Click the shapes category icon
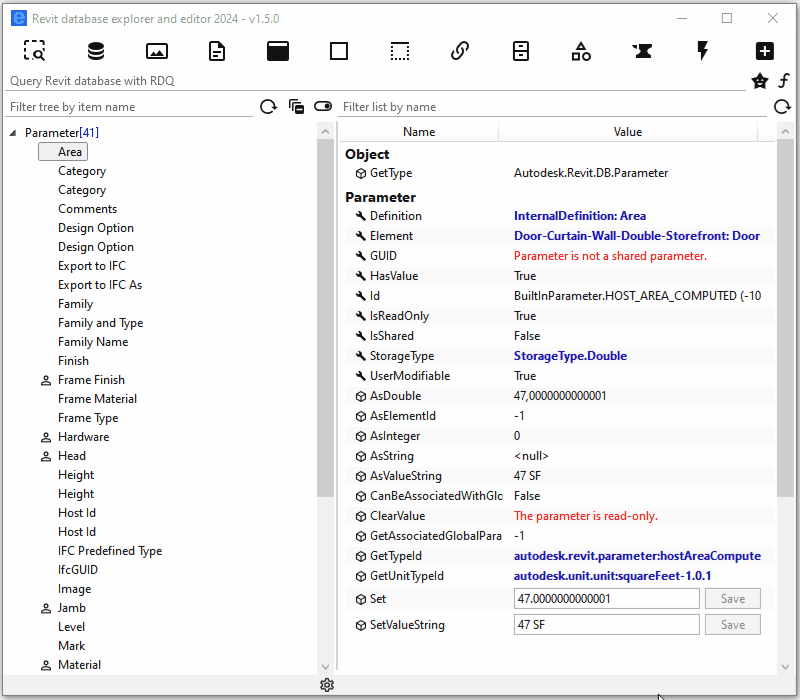 581,51
